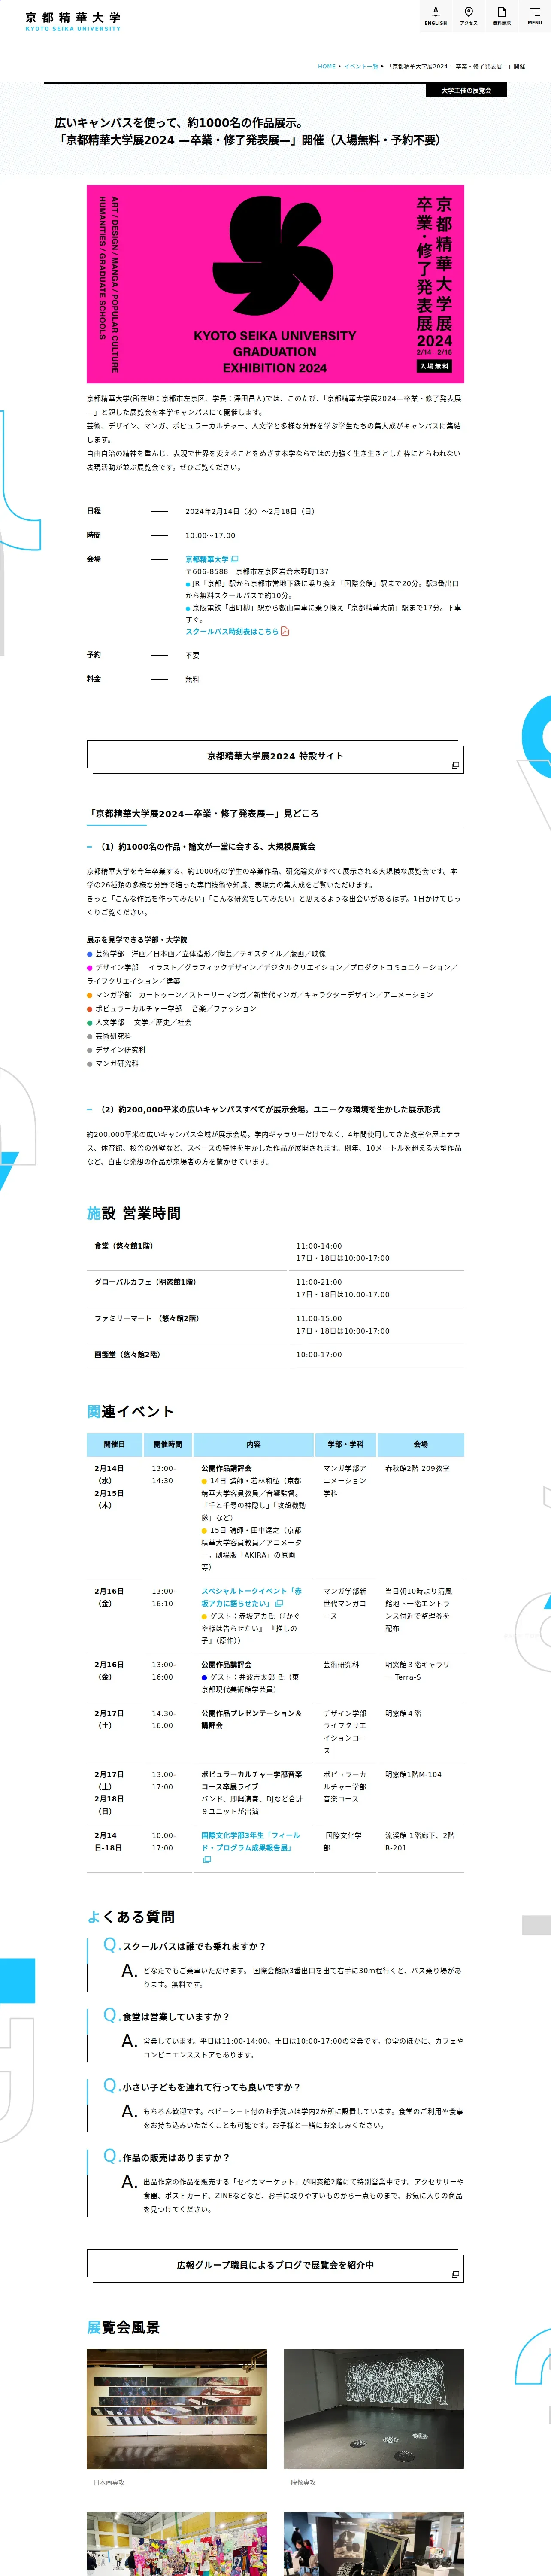Viewport: 551px width, 2576px height.
Task: View the pink Graduation Exhibition 2024 poster
Action: coord(275,284)
